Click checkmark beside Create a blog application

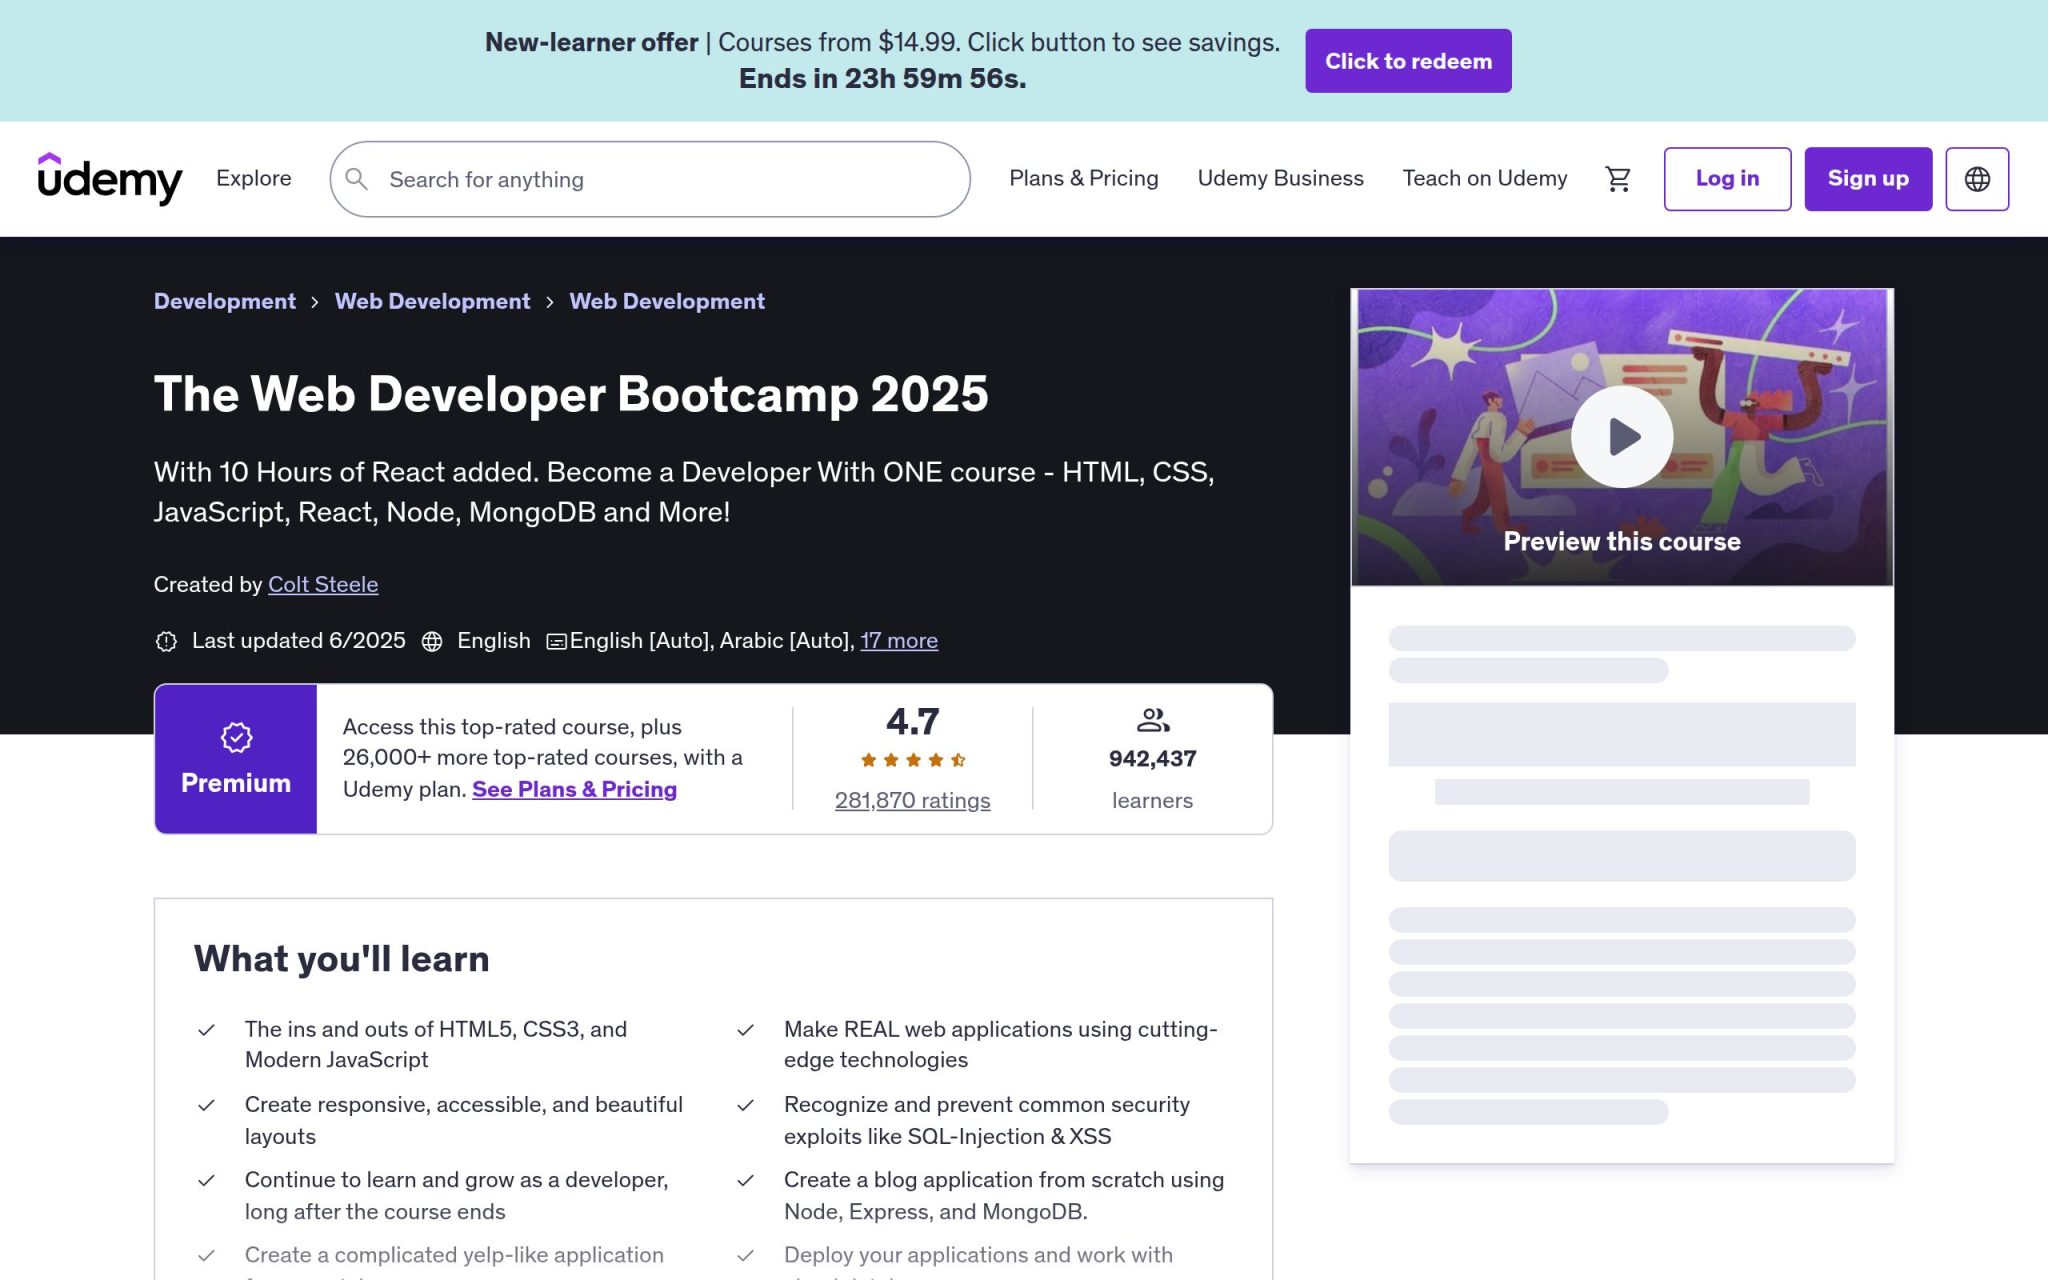click(x=745, y=1180)
